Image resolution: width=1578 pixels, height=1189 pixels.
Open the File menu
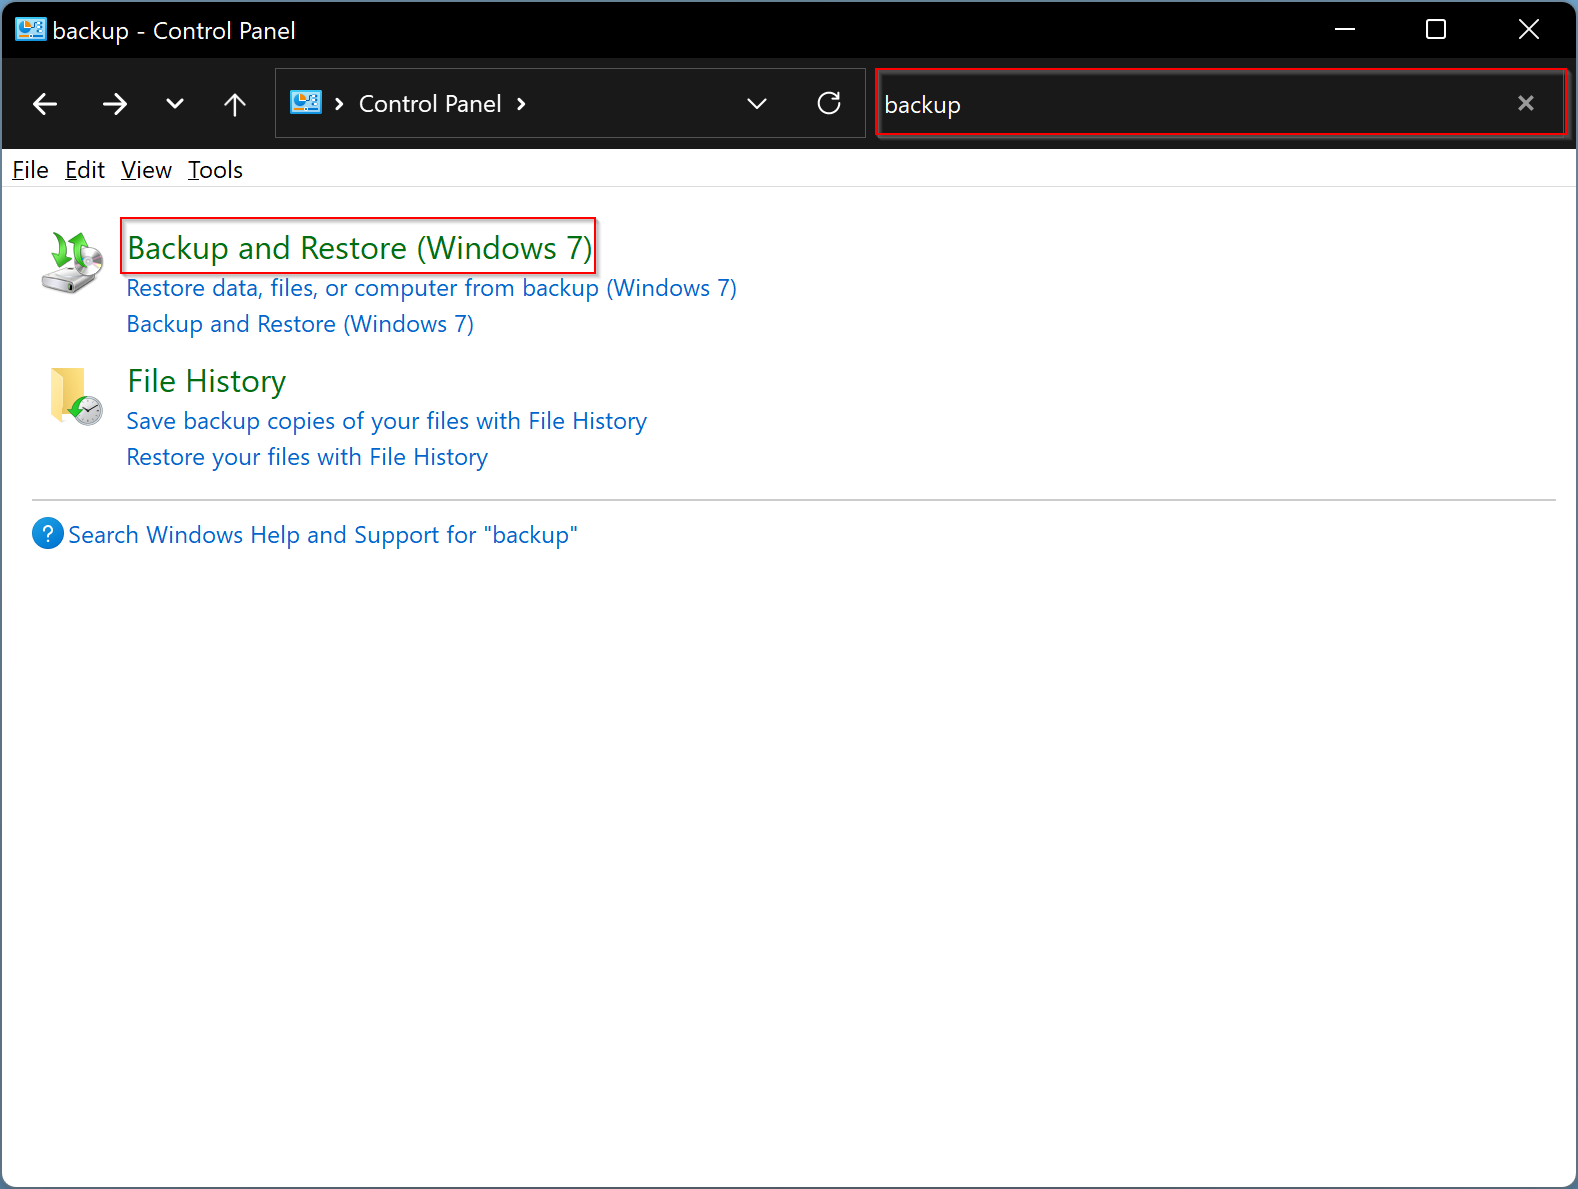30,170
